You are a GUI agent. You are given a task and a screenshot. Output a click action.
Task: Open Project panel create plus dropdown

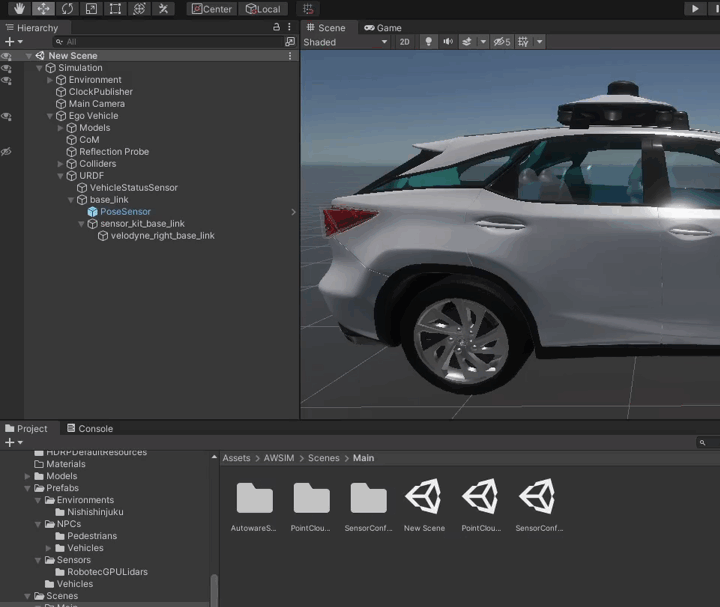(x=13, y=443)
